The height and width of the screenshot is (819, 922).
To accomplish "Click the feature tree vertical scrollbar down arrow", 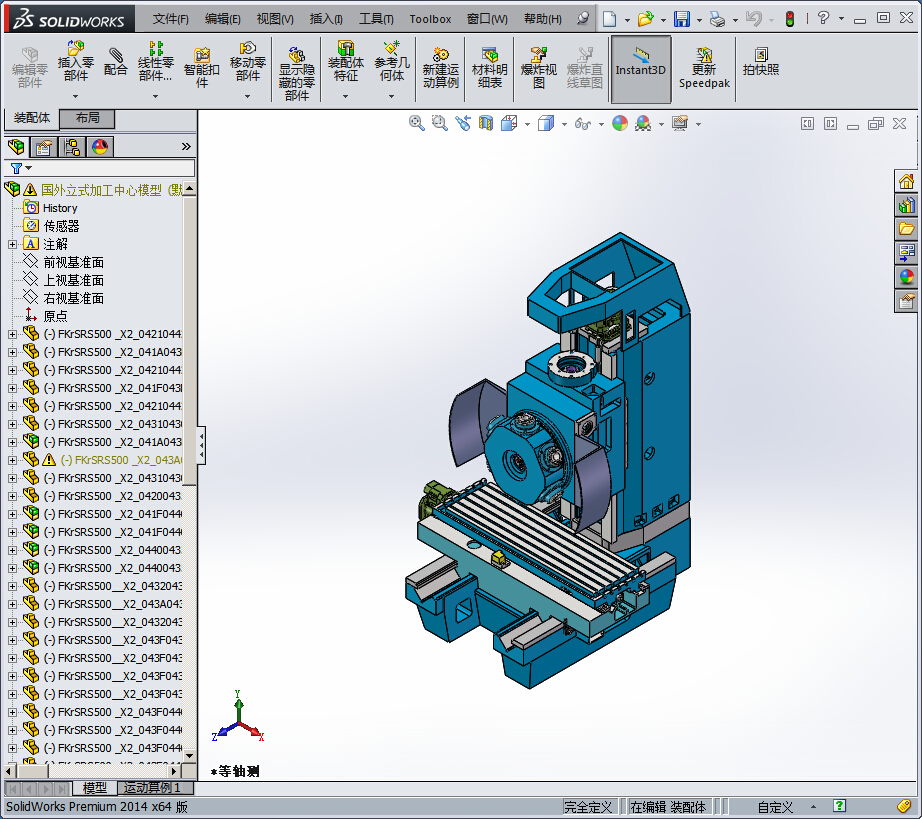I will click(x=189, y=755).
